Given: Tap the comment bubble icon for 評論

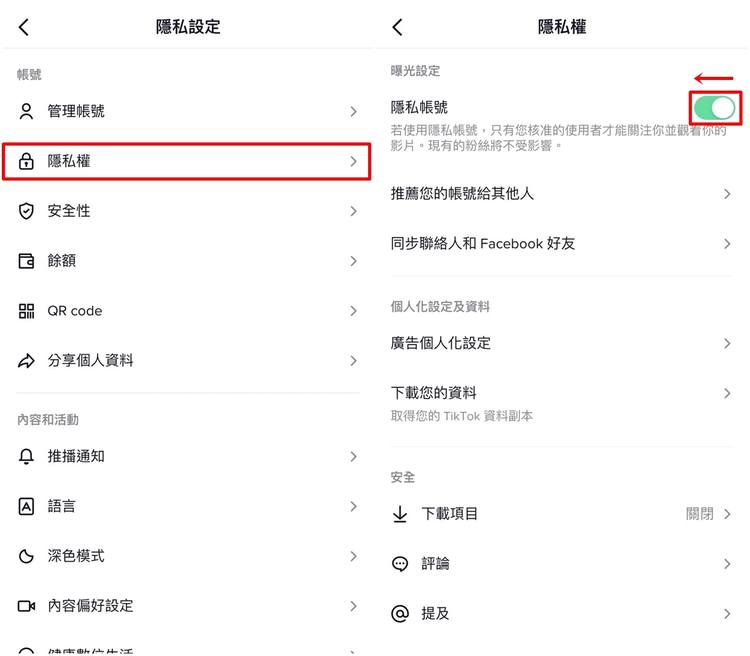Looking at the screenshot, I should (x=400, y=564).
